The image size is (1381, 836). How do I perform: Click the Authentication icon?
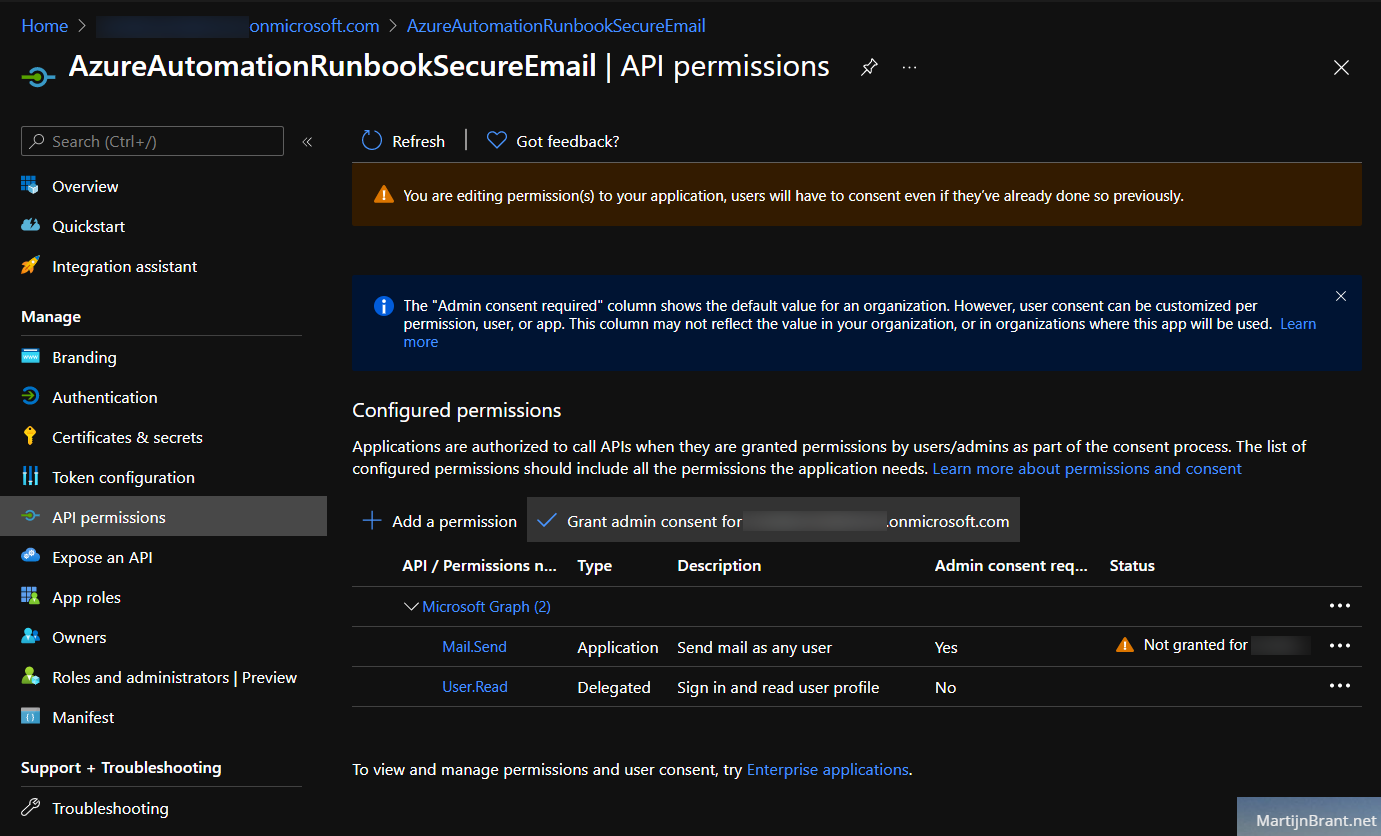(x=30, y=397)
